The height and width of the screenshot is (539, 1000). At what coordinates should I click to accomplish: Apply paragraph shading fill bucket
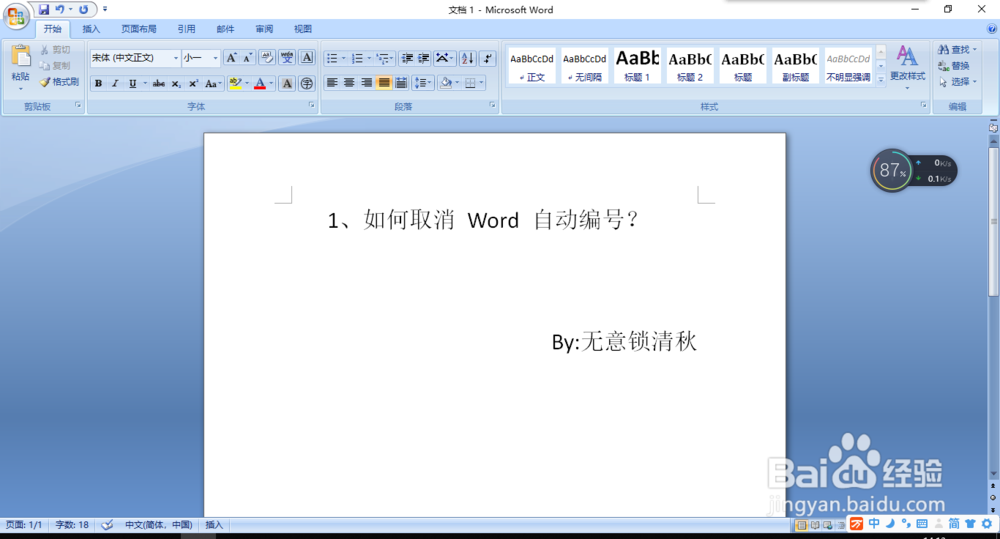[x=446, y=83]
